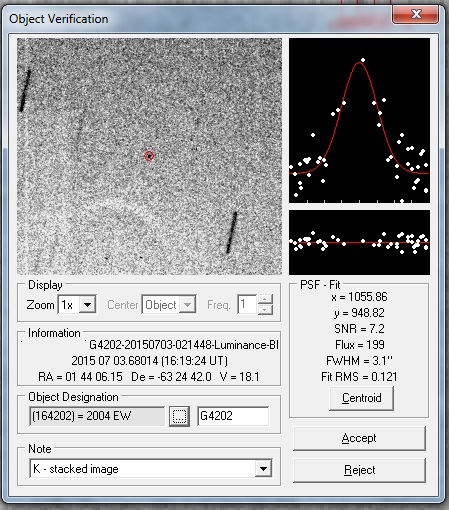
Task: Click the dark star trail at lower right
Action: tap(232, 233)
